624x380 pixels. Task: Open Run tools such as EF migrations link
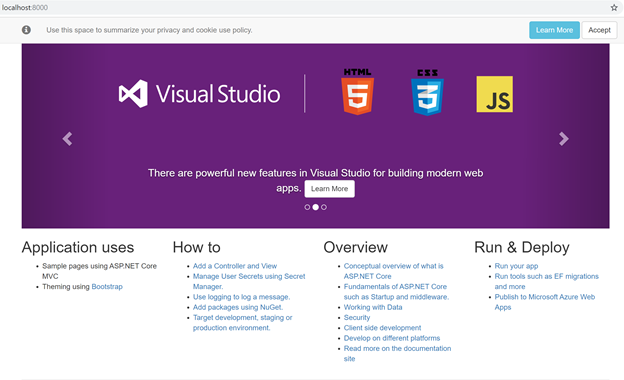point(547,281)
